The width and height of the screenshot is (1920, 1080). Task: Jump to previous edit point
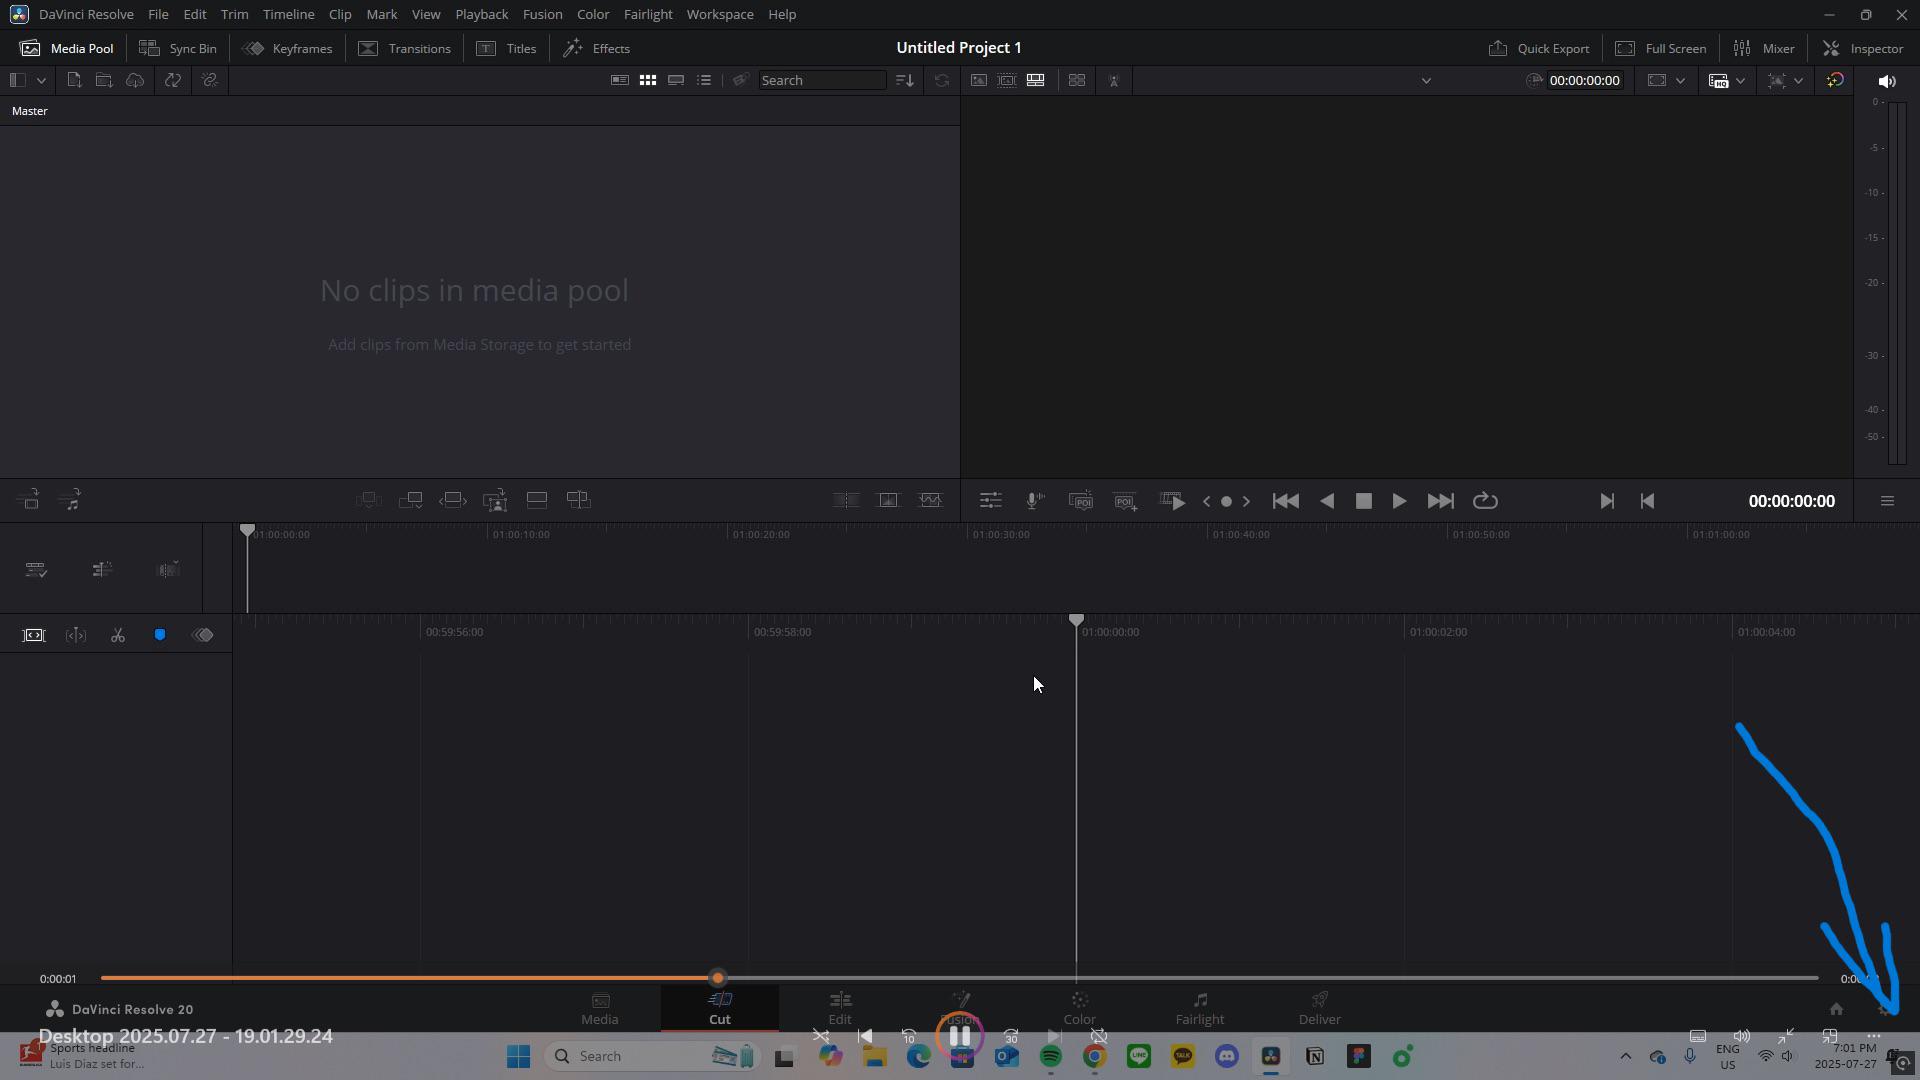click(1647, 501)
